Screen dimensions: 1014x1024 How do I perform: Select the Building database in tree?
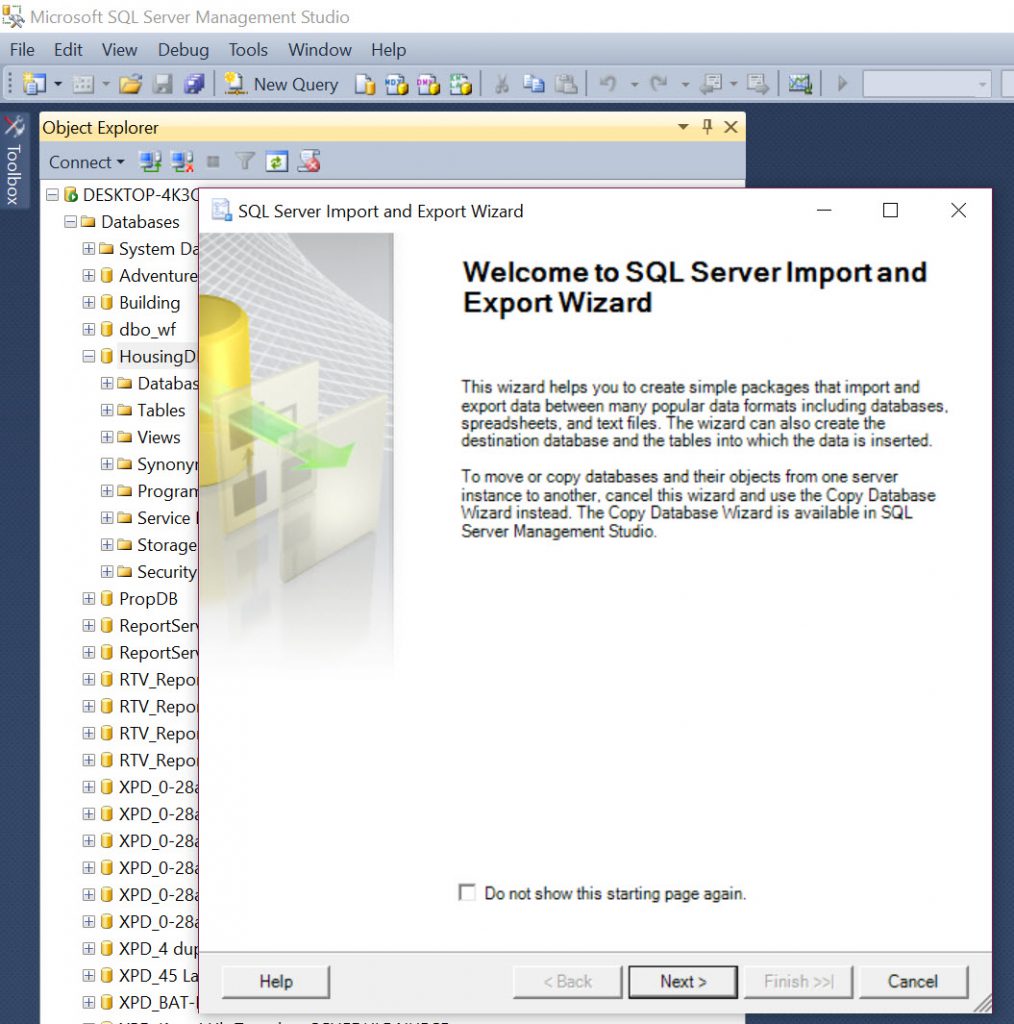coord(149,302)
